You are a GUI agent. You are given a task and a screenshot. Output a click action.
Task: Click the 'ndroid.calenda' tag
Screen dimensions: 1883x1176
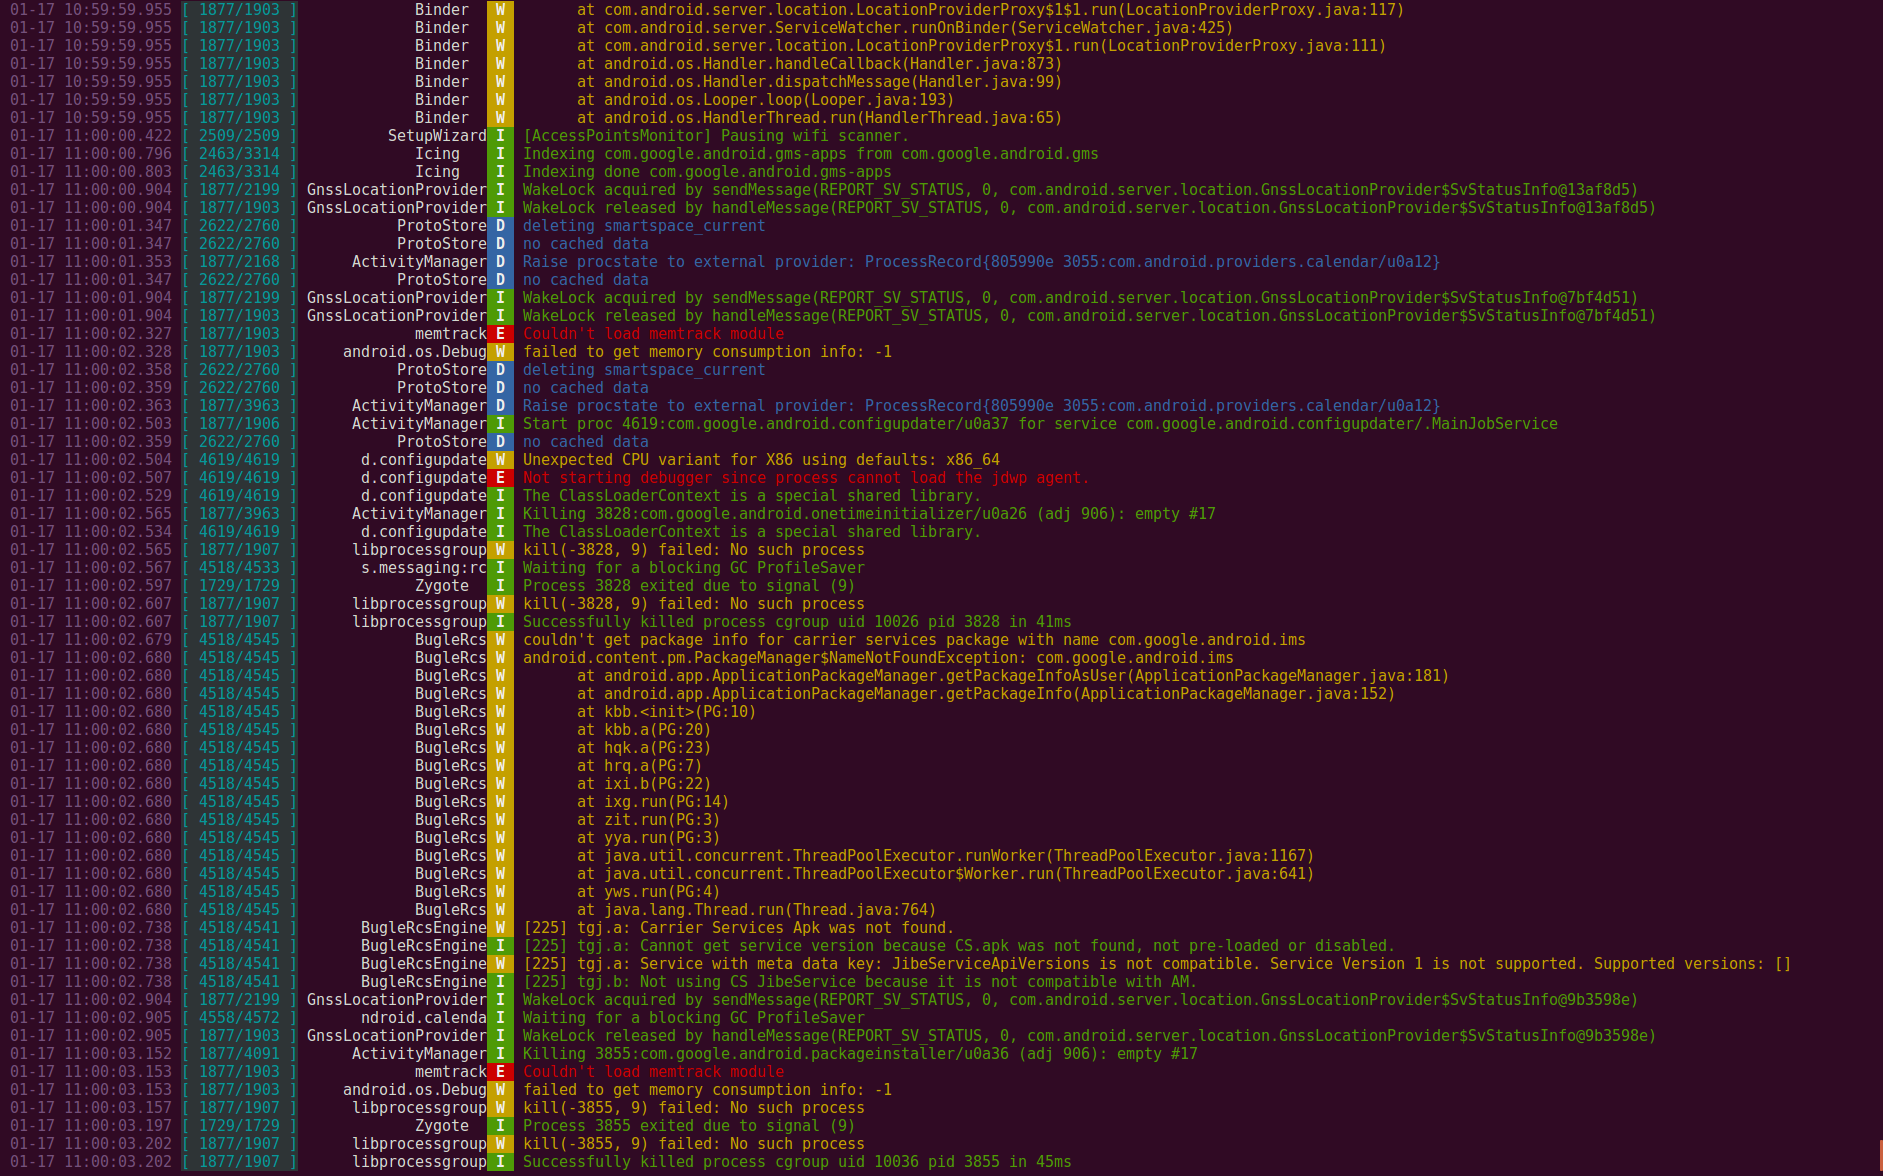[x=424, y=1018]
